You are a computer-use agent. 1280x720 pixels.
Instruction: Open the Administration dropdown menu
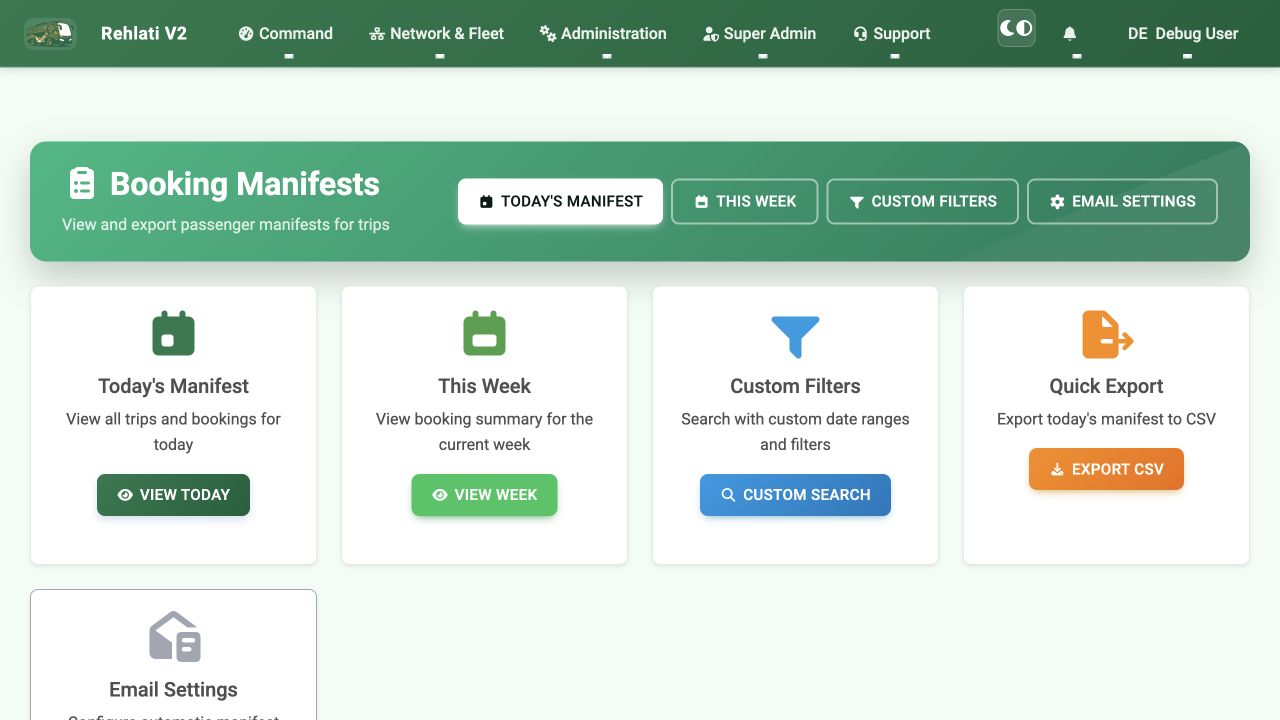[603, 34]
